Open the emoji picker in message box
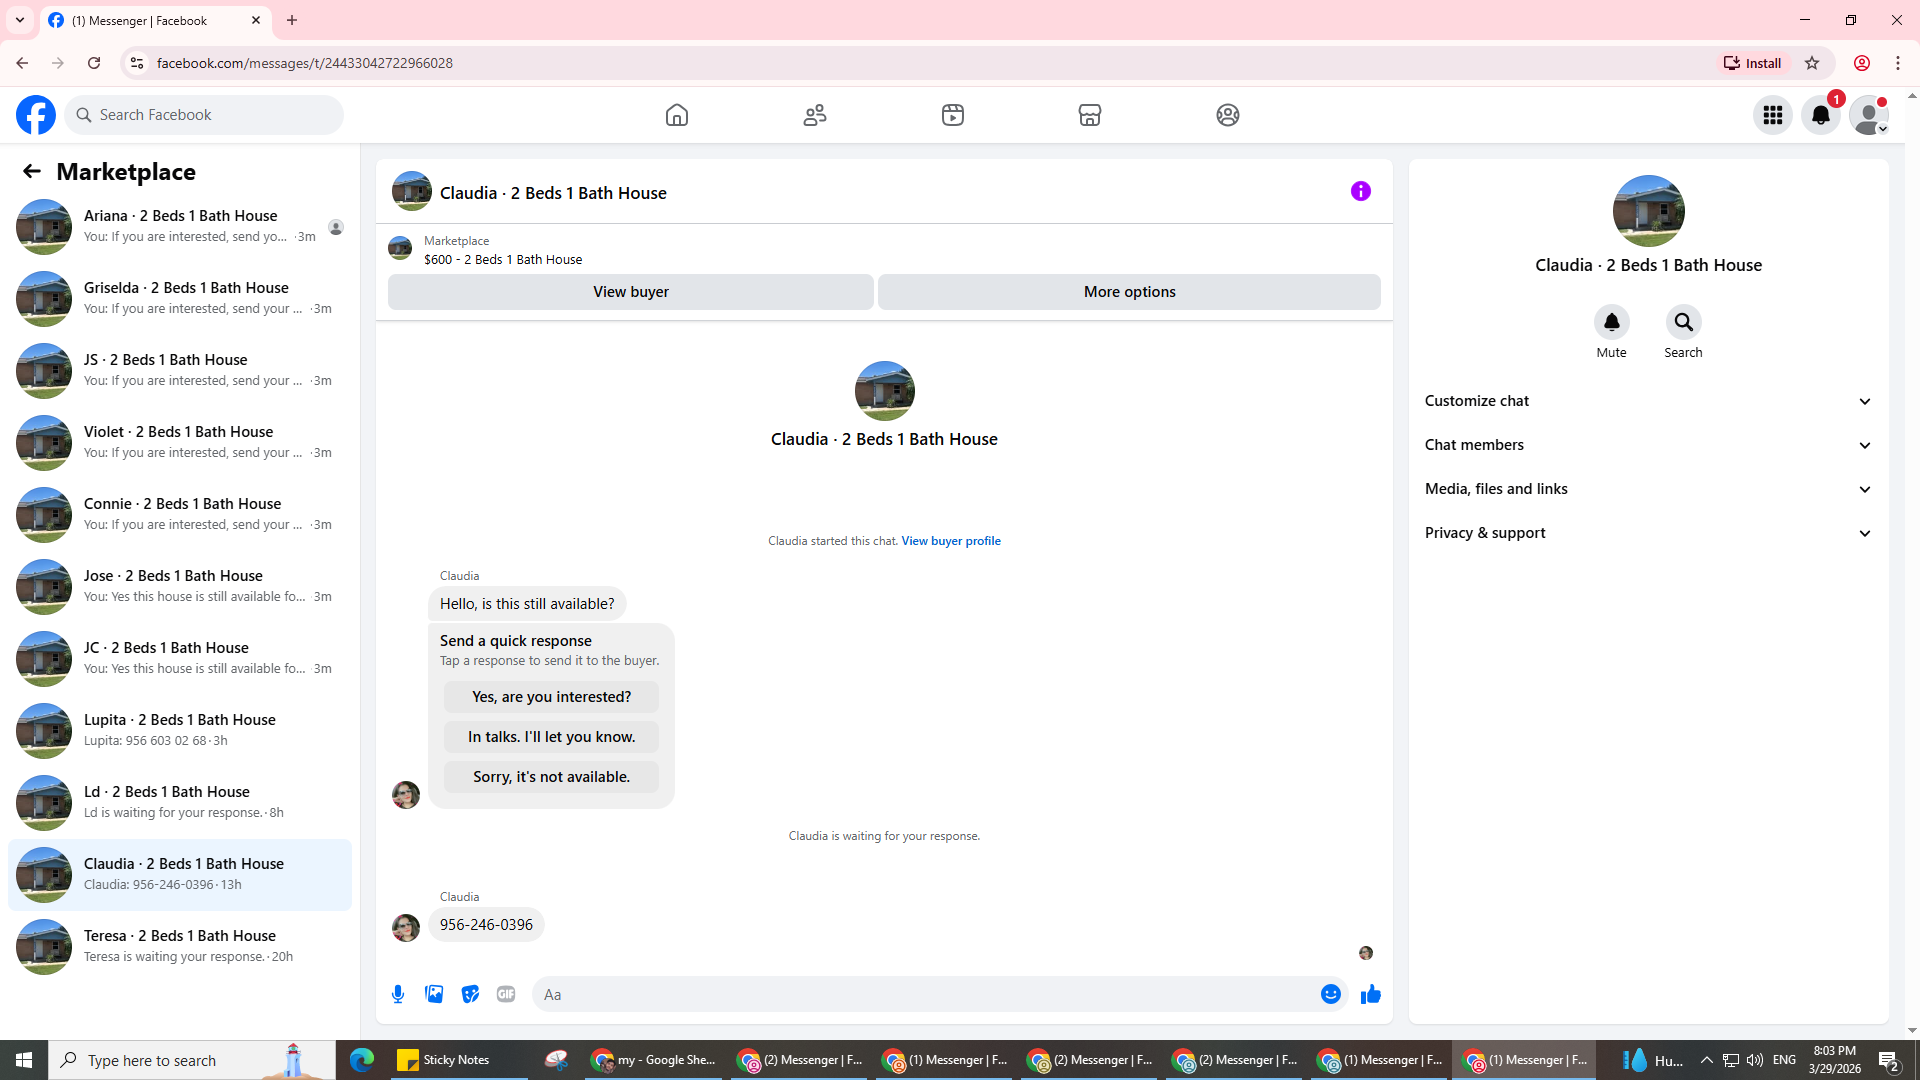The height and width of the screenshot is (1080, 1920). [x=1331, y=994]
